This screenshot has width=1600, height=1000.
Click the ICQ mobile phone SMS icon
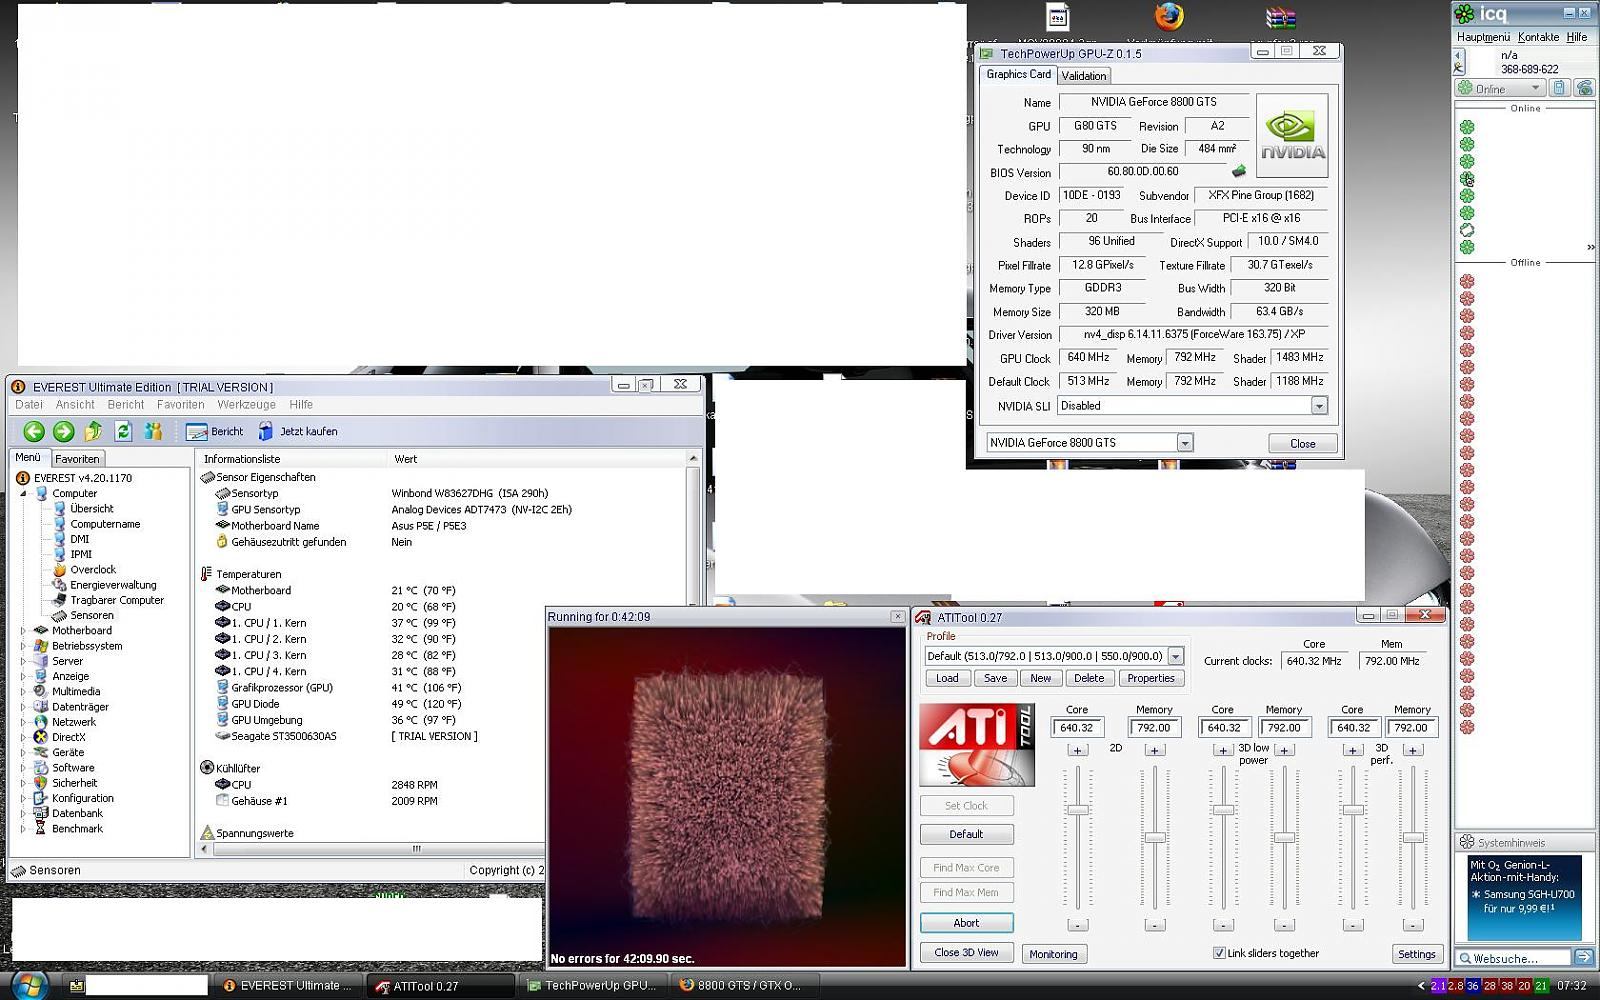point(1559,88)
